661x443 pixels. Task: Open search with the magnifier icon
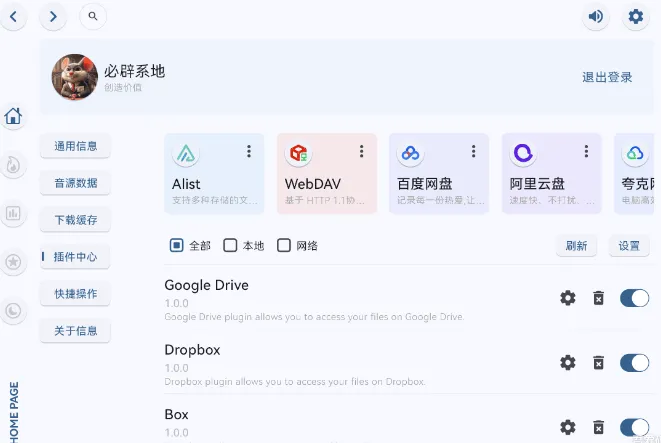point(93,16)
